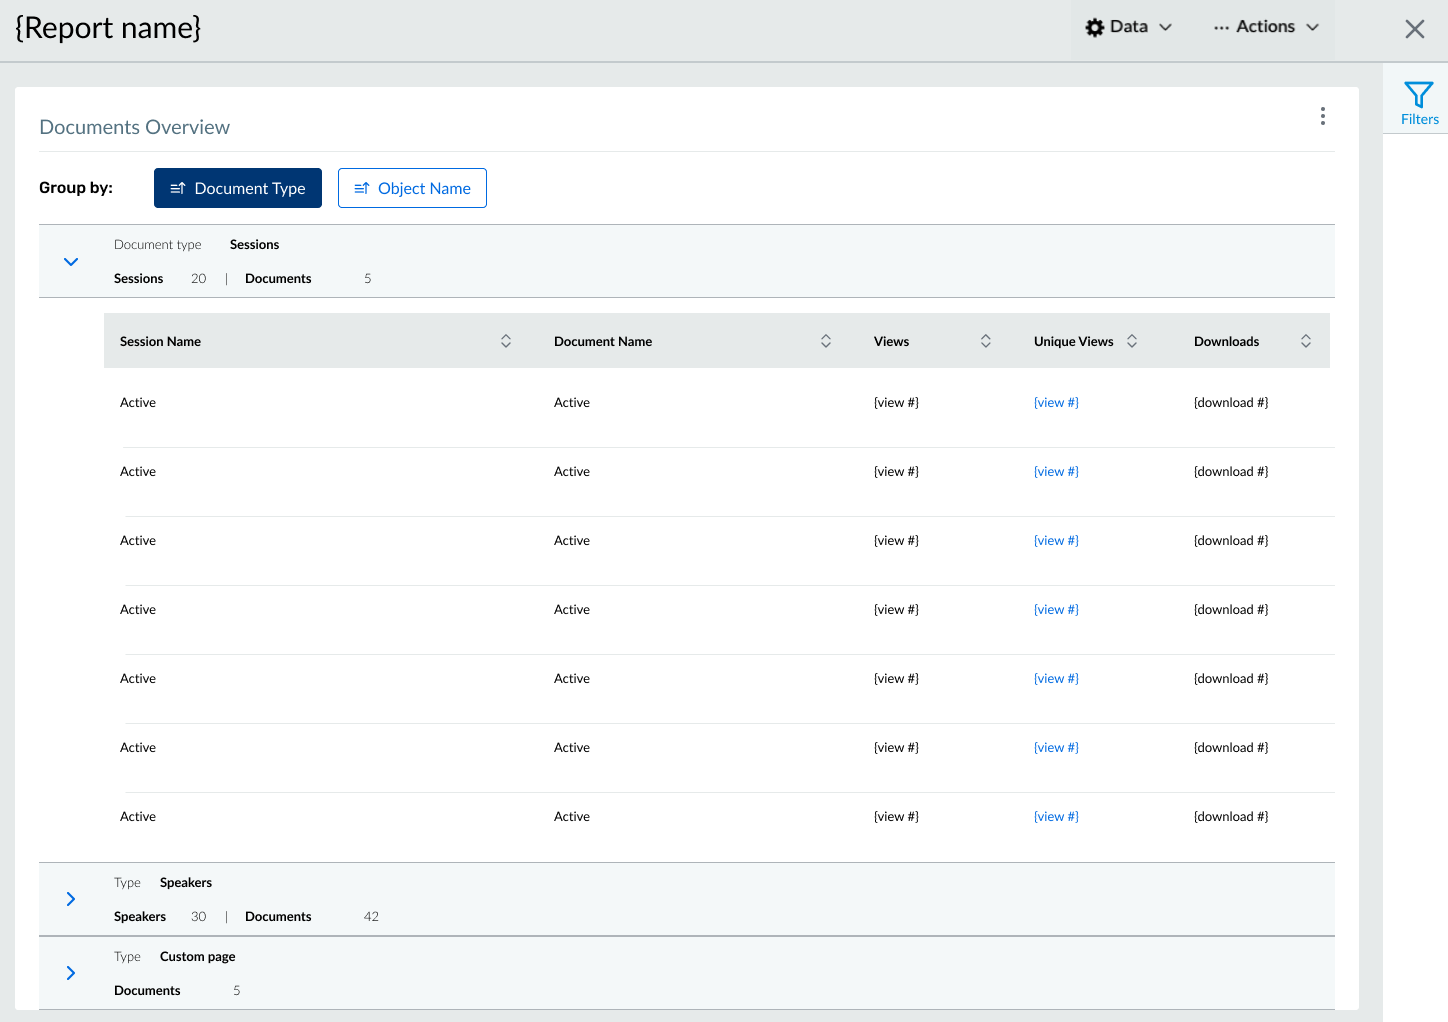
Task: Click the seventh row's Unique Views link
Action: click(x=1056, y=817)
